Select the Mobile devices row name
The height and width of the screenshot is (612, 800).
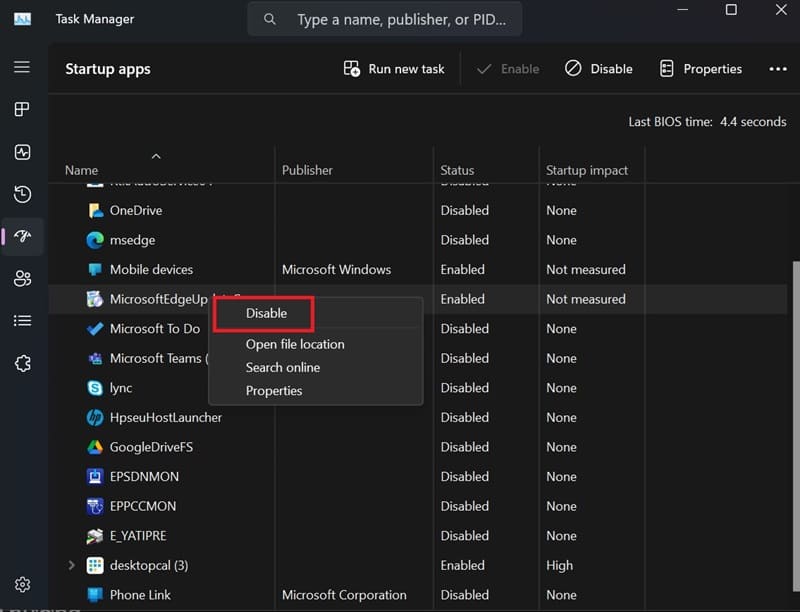coord(152,269)
